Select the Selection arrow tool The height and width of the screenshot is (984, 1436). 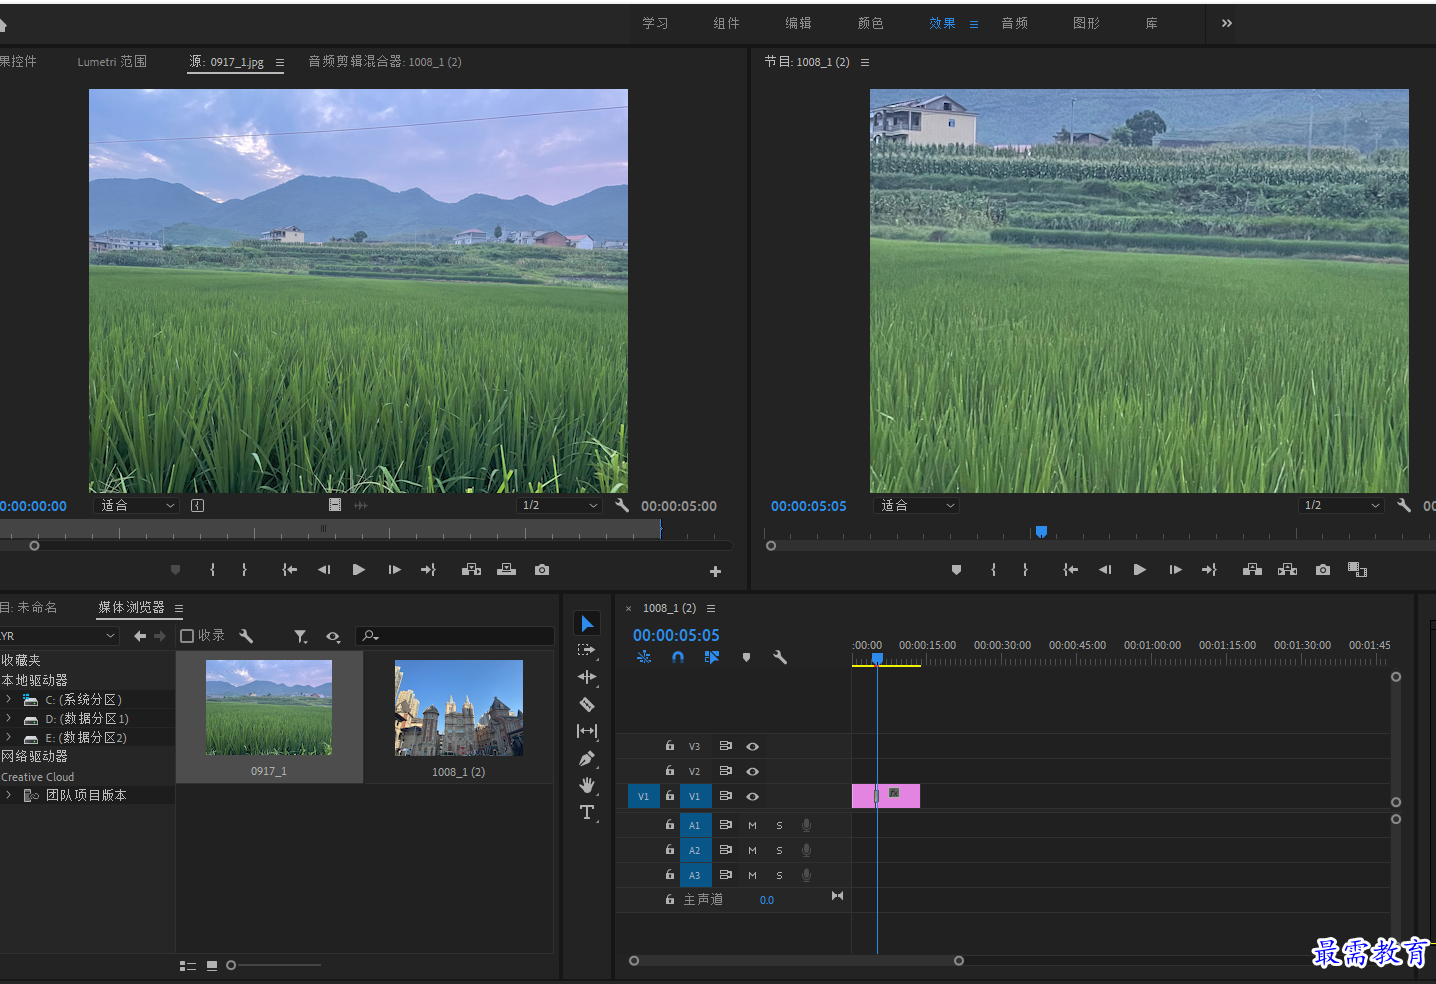tap(587, 623)
